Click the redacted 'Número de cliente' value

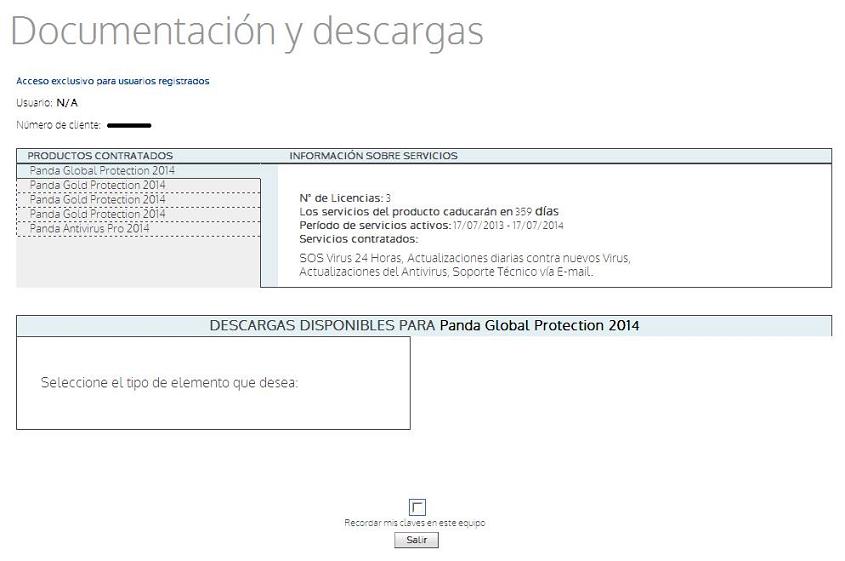coord(129,126)
